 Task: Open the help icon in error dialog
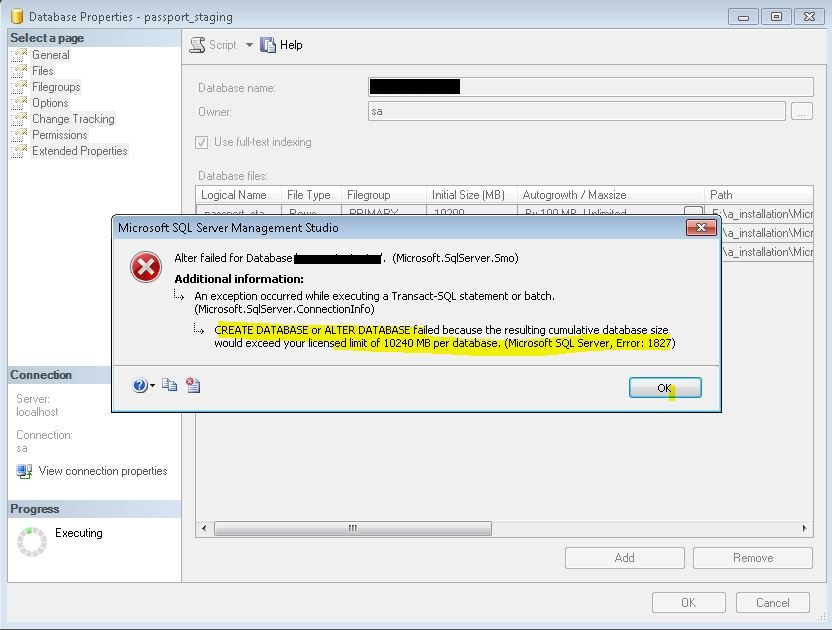click(140, 385)
